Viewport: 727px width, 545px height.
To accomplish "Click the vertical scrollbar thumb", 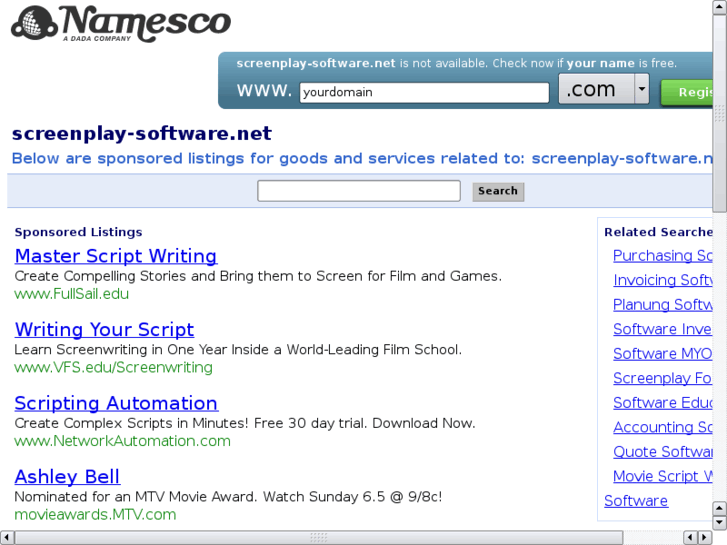I will [720, 113].
